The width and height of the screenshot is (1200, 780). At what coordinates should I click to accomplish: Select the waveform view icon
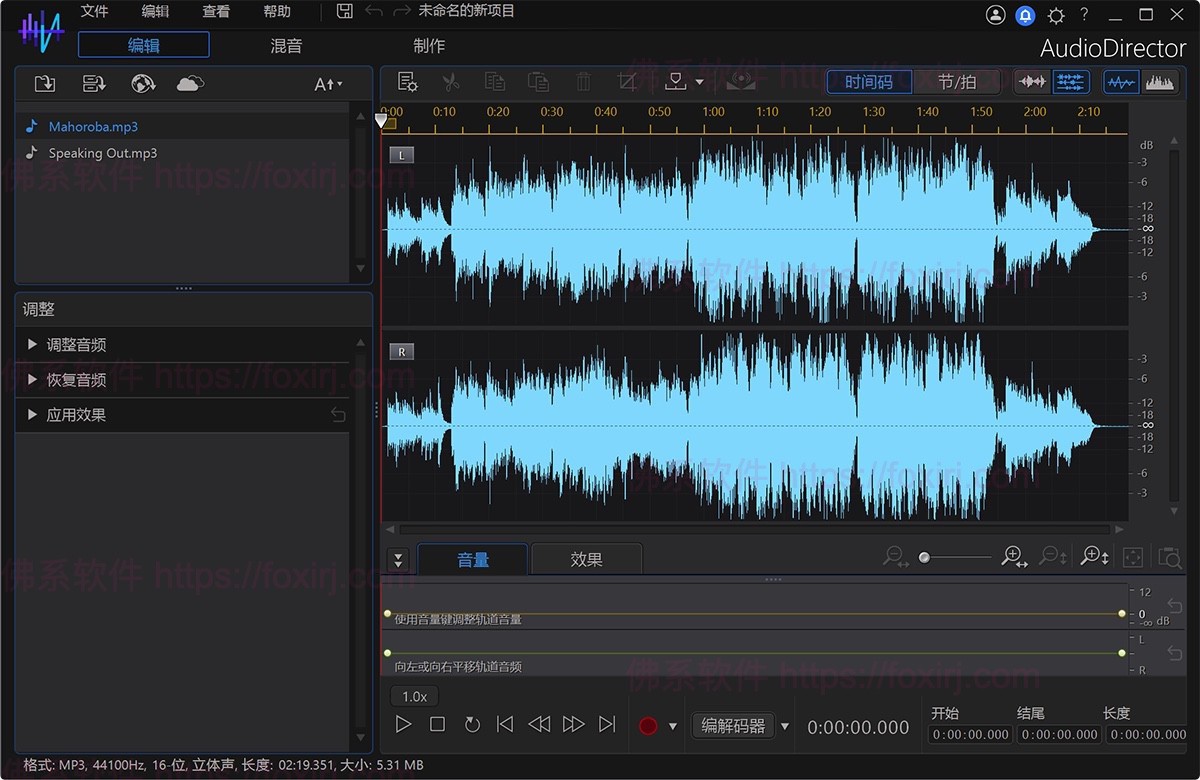pos(1120,82)
